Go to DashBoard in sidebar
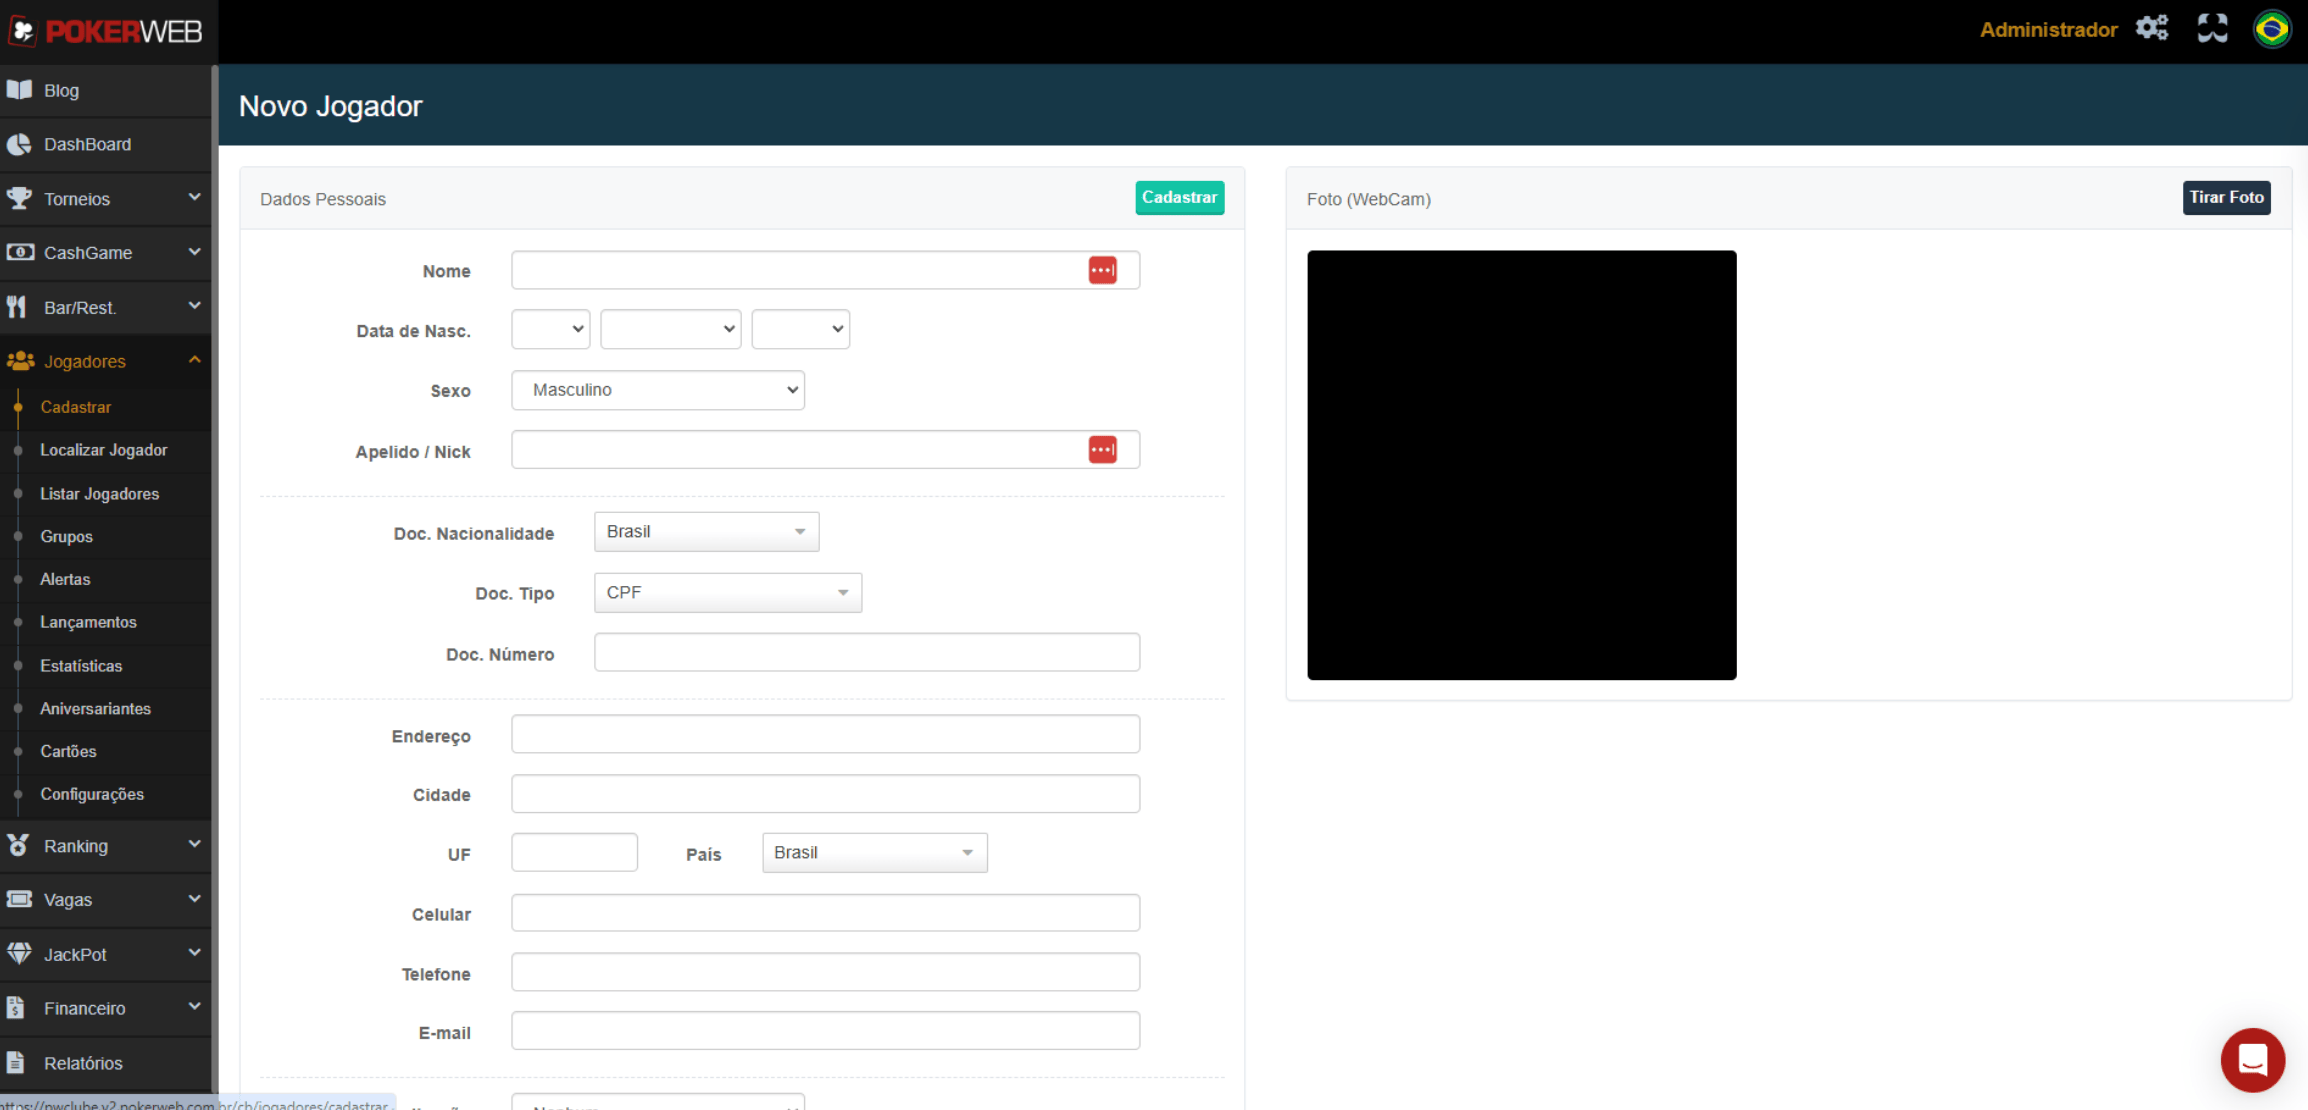 click(x=87, y=145)
